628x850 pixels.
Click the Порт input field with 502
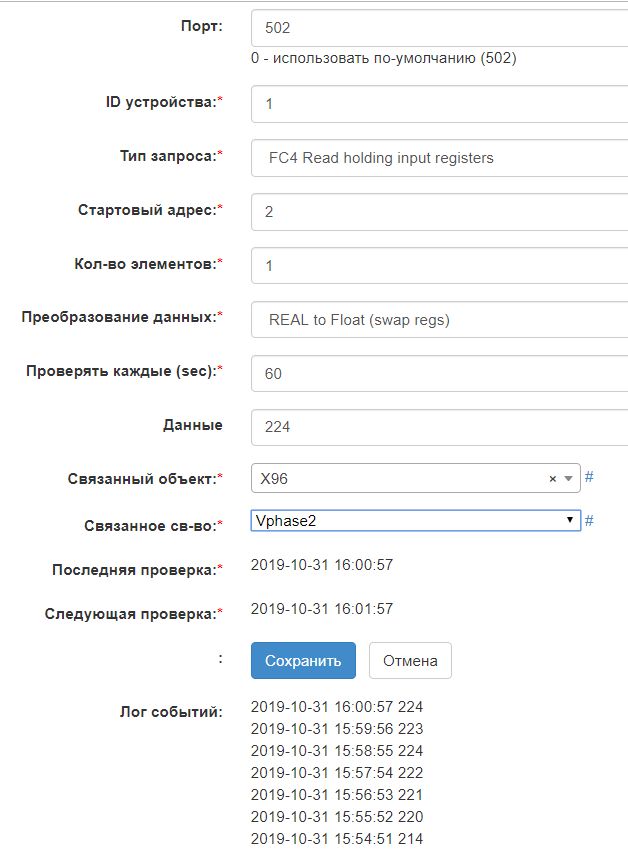(439, 28)
